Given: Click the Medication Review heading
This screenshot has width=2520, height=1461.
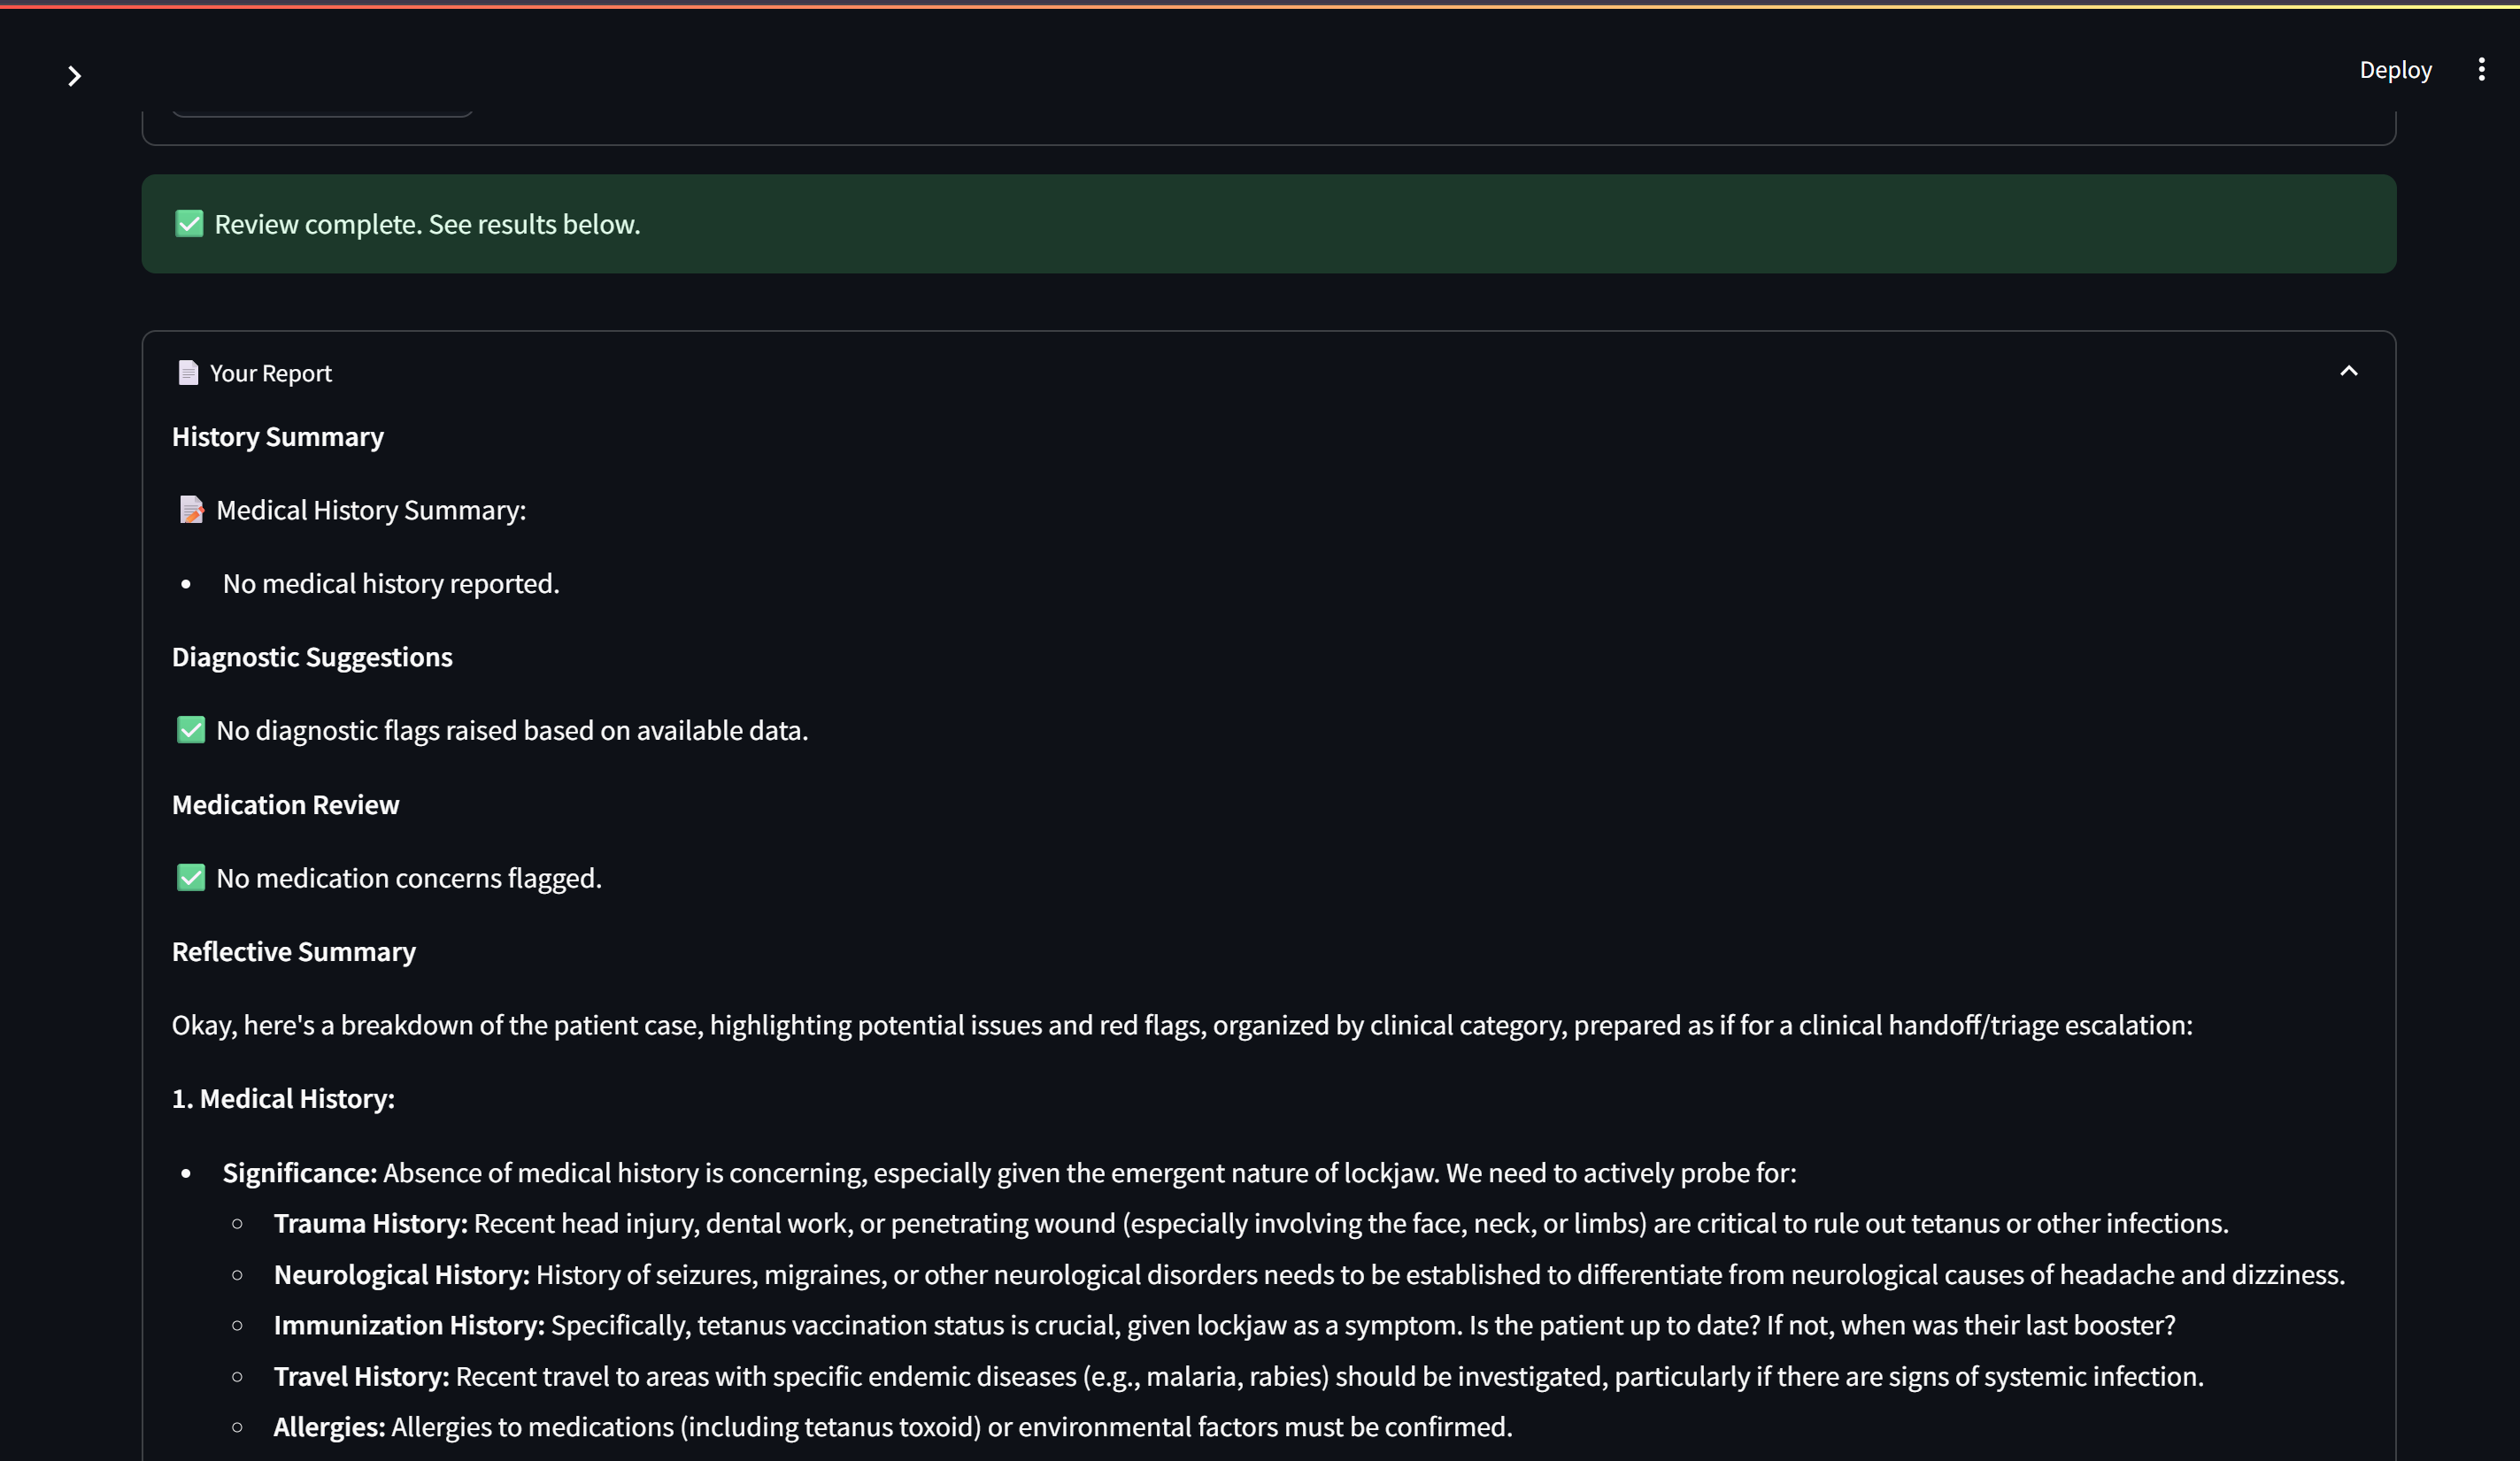Looking at the screenshot, I should pyautogui.click(x=285, y=805).
